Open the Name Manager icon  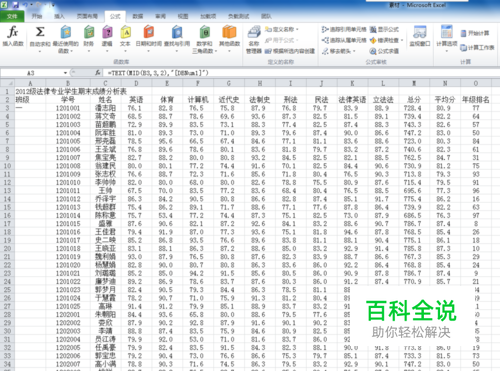point(254,32)
